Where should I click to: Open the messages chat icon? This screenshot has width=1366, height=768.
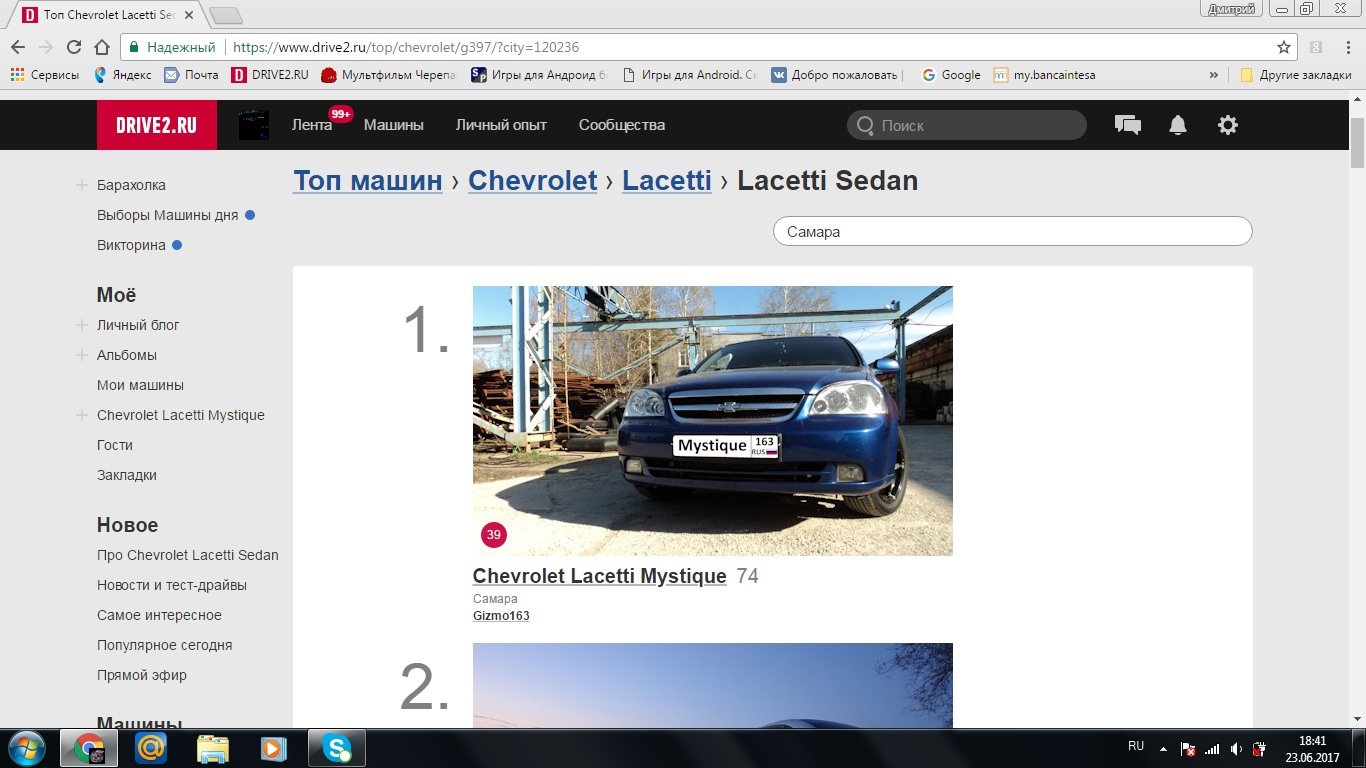click(x=1128, y=125)
